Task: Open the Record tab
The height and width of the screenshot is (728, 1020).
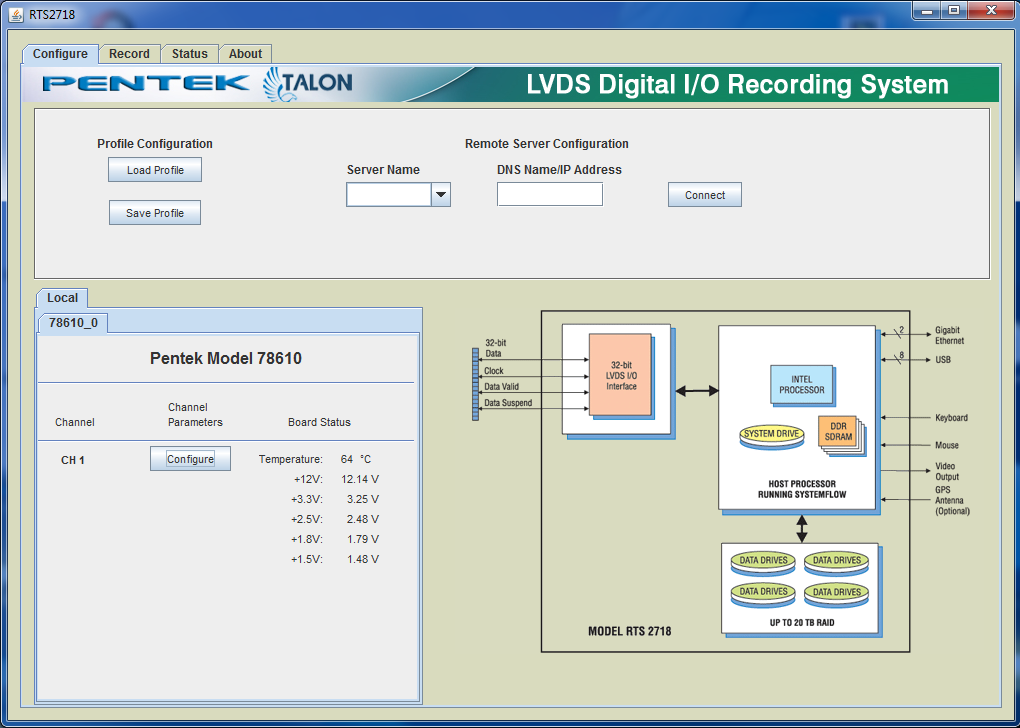Action: (129, 54)
